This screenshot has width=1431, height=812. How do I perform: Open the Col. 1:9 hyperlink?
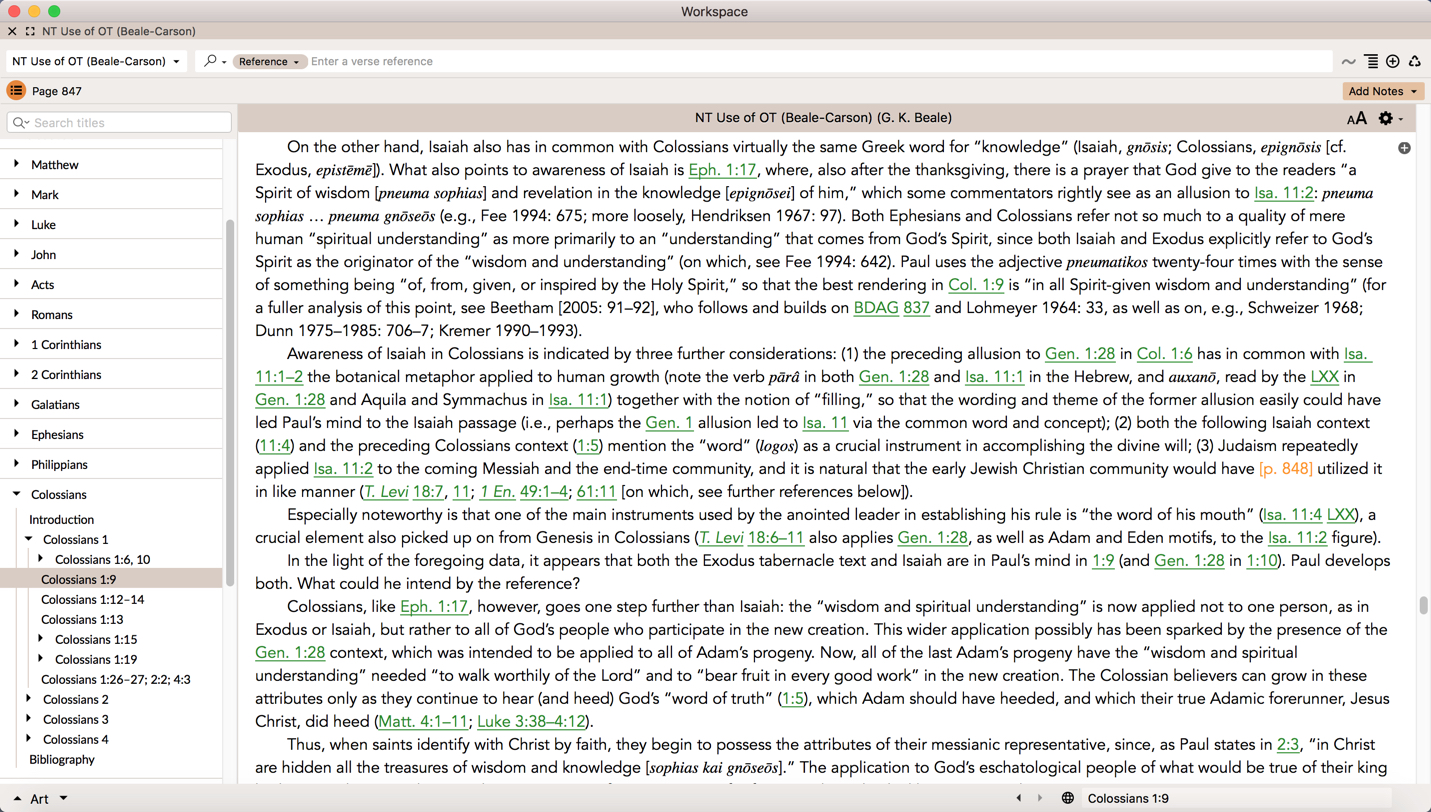[975, 285]
